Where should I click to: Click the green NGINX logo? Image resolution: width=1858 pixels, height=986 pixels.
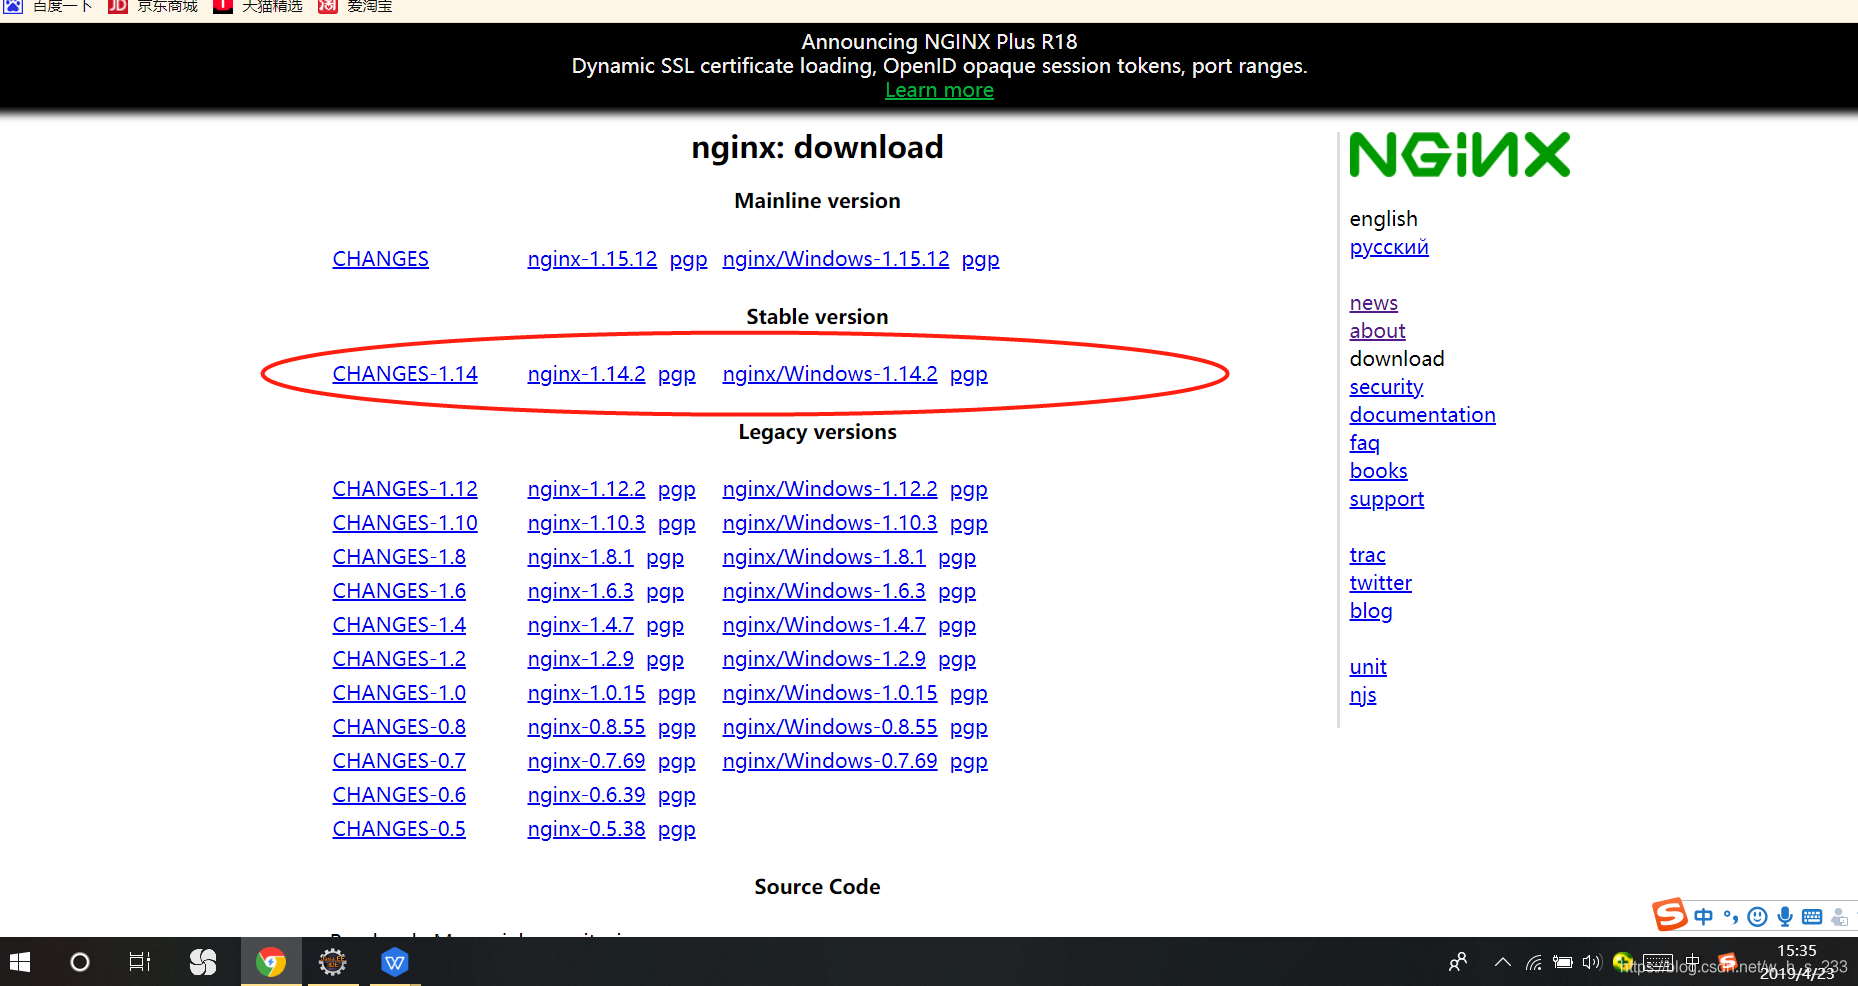[1460, 155]
